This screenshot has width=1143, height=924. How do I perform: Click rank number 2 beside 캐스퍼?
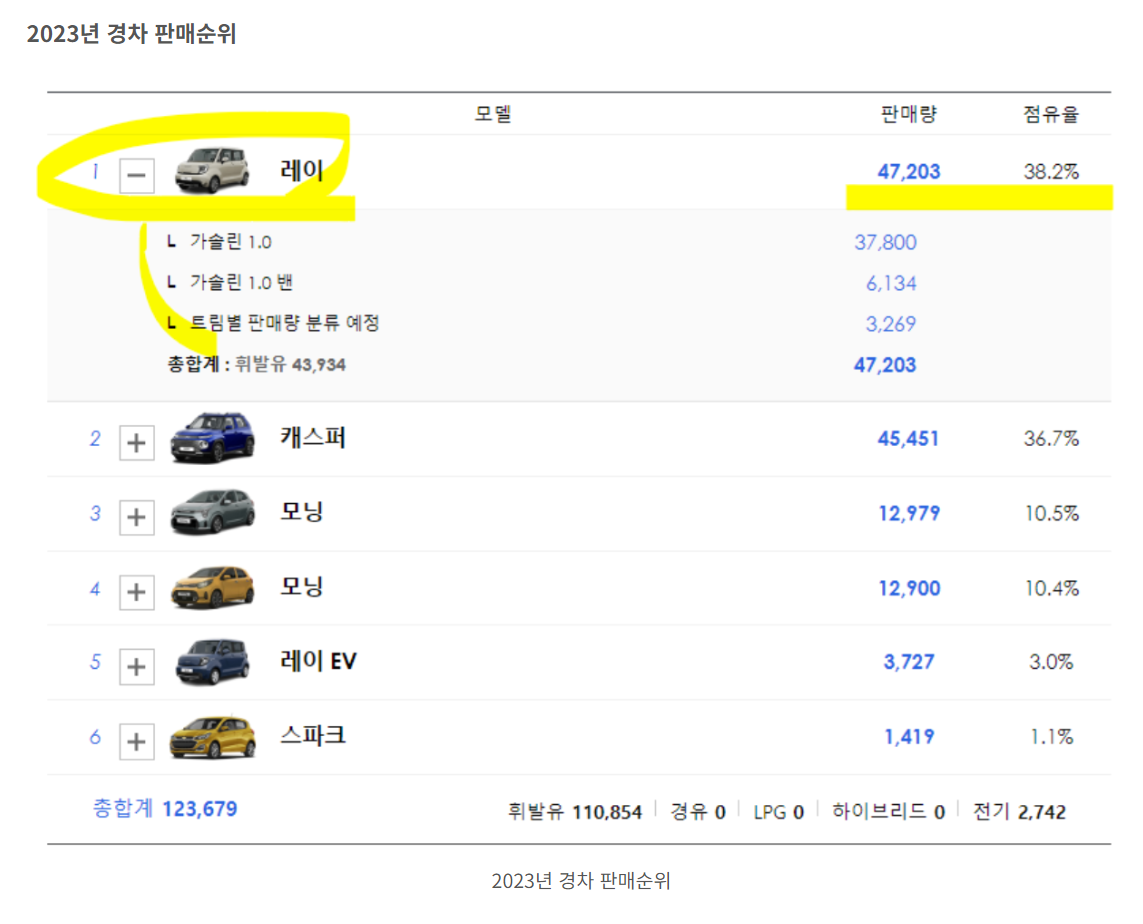95,439
